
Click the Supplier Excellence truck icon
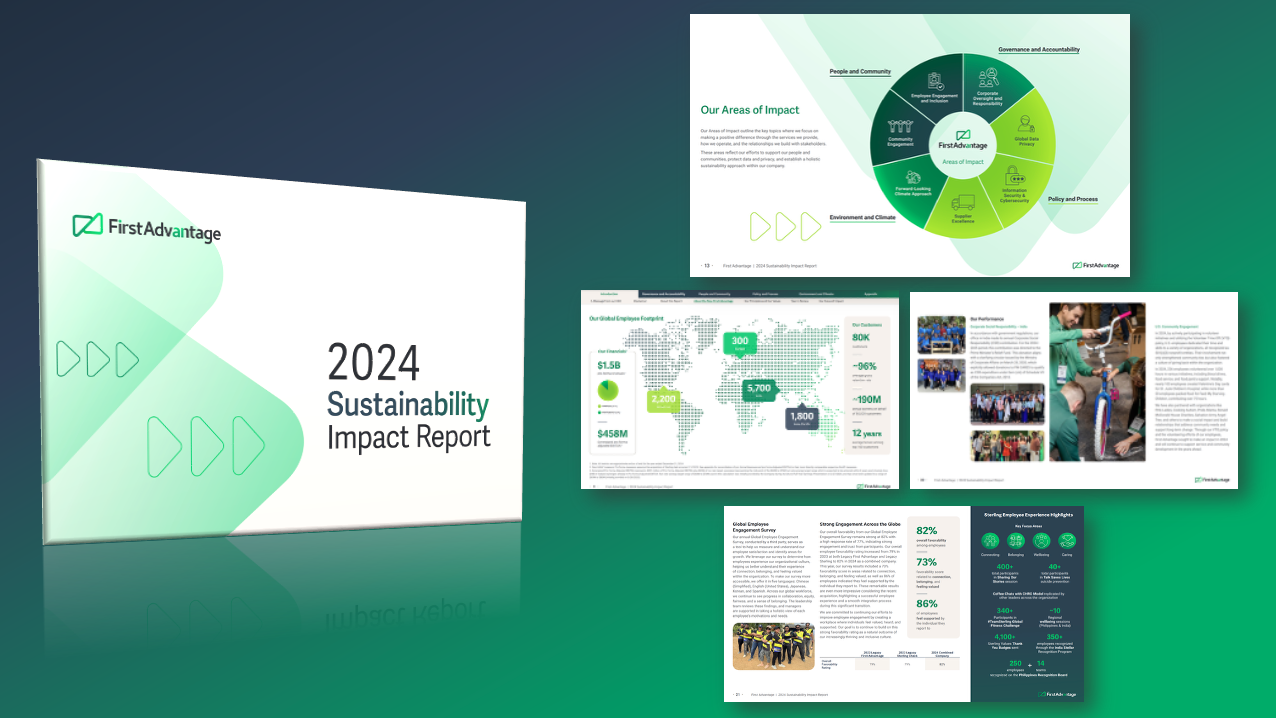(963, 203)
